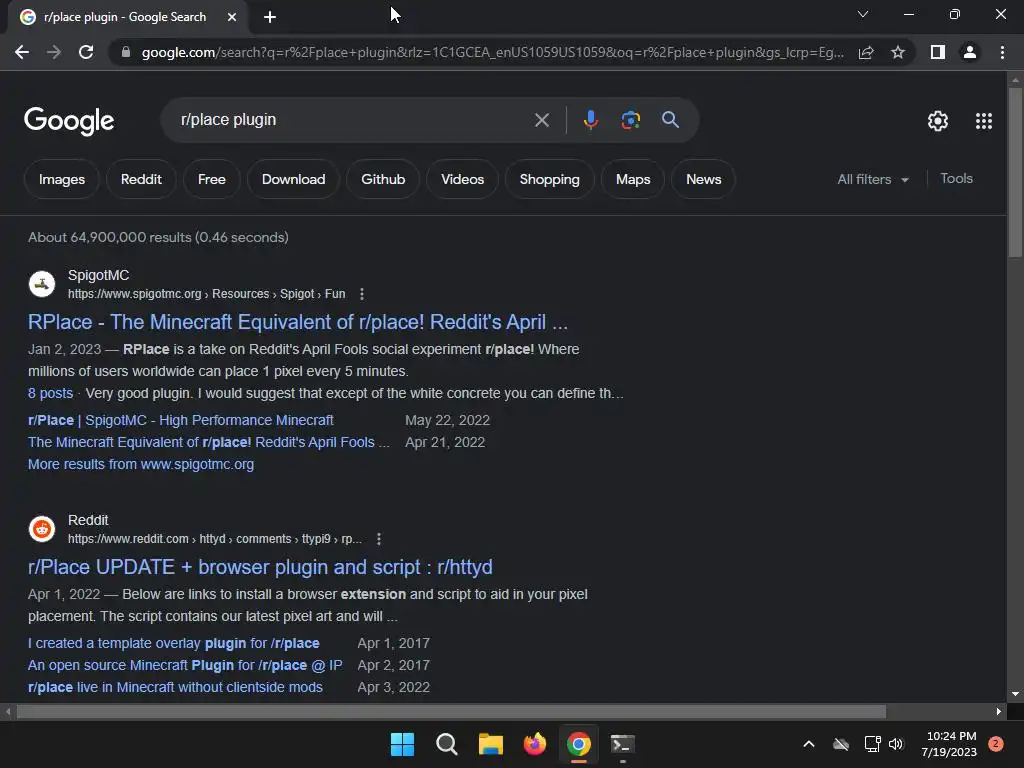Open SpigotMC result options menu

362,294
